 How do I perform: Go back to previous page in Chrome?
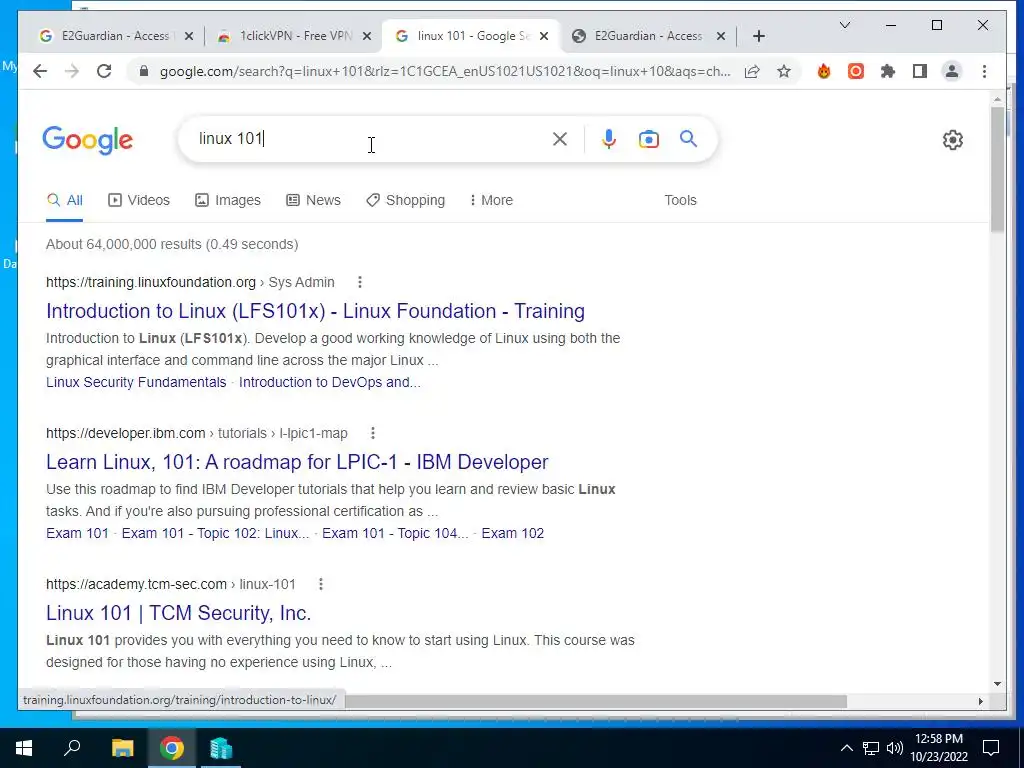[x=40, y=71]
